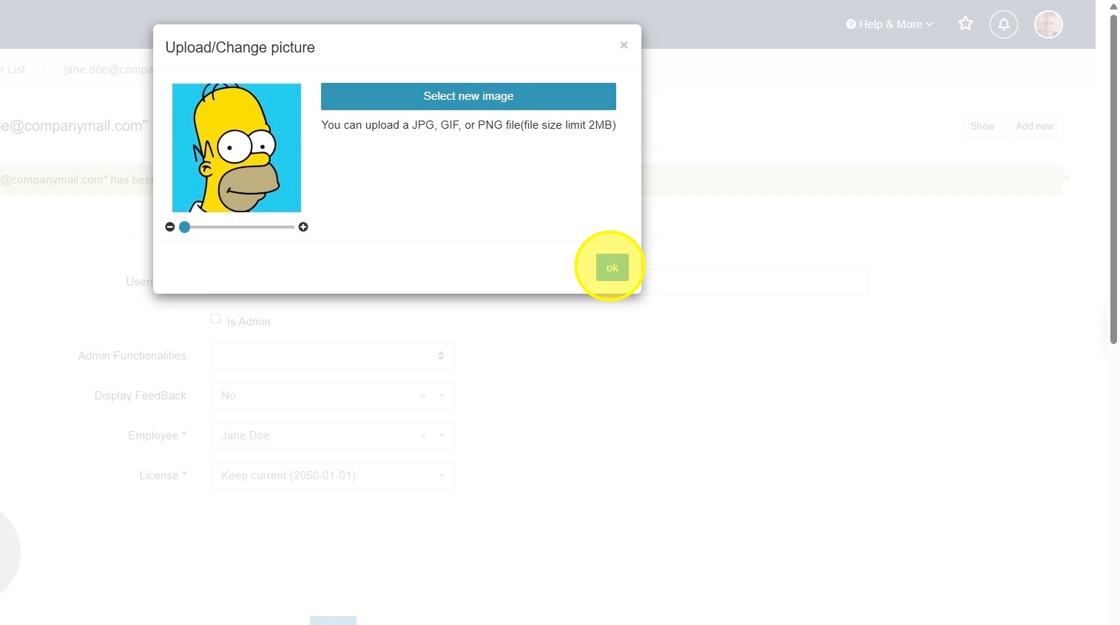Expand the Employee dropdown arrow
The image size is (1120, 625).
pyautogui.click(x=441, y=436)
